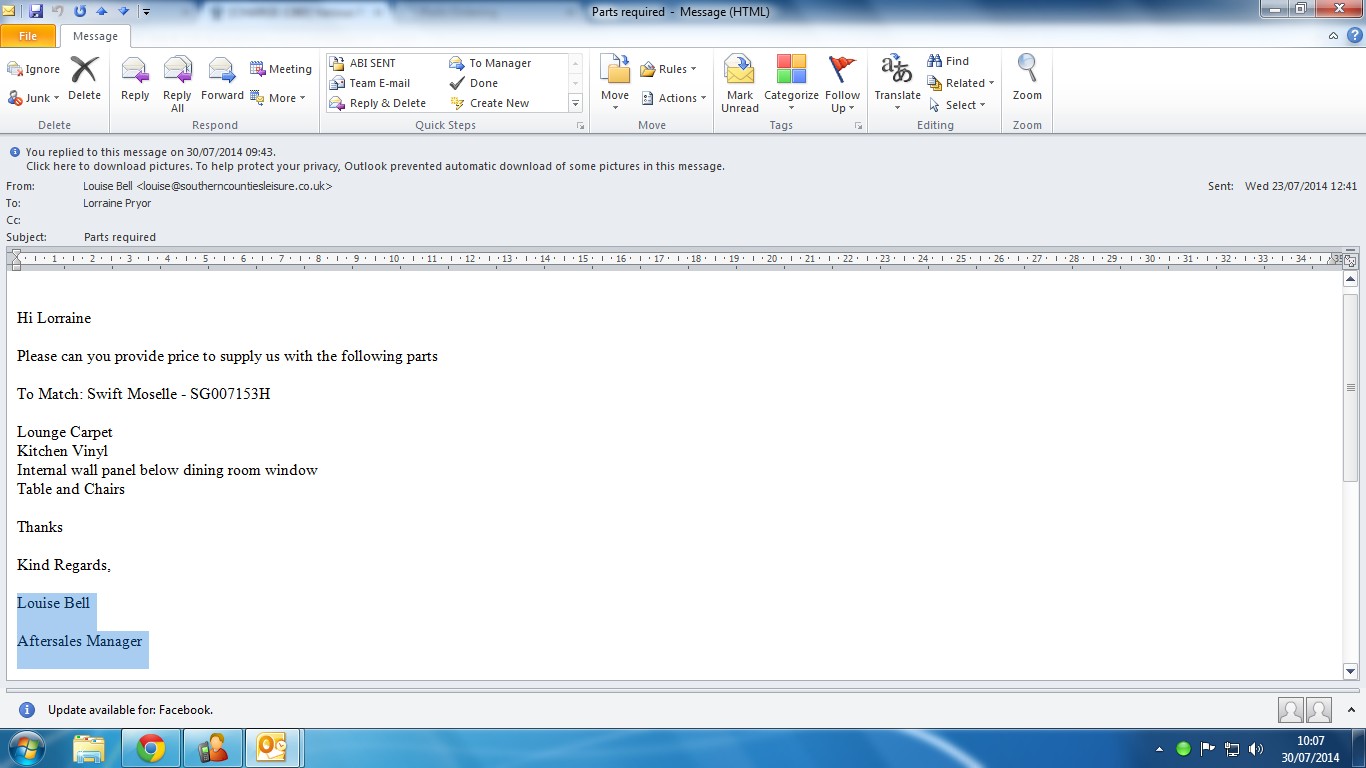Select the Message ribbon tab
Image resolution: width=1366 pixels, height=768 pixels.
coord(95,36)
